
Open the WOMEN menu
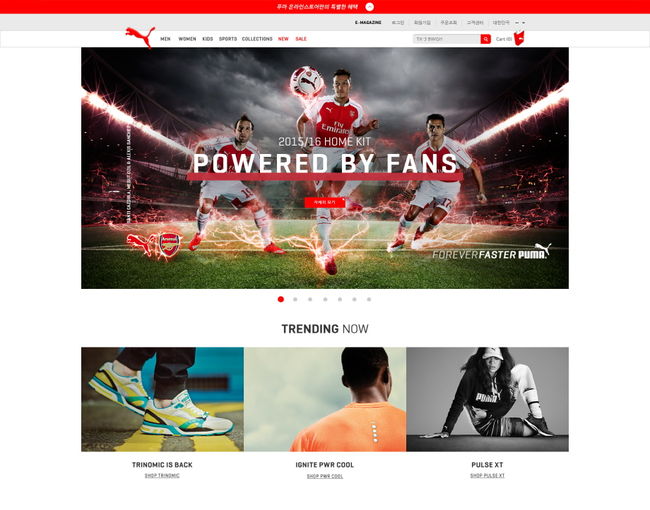(187, 39)
